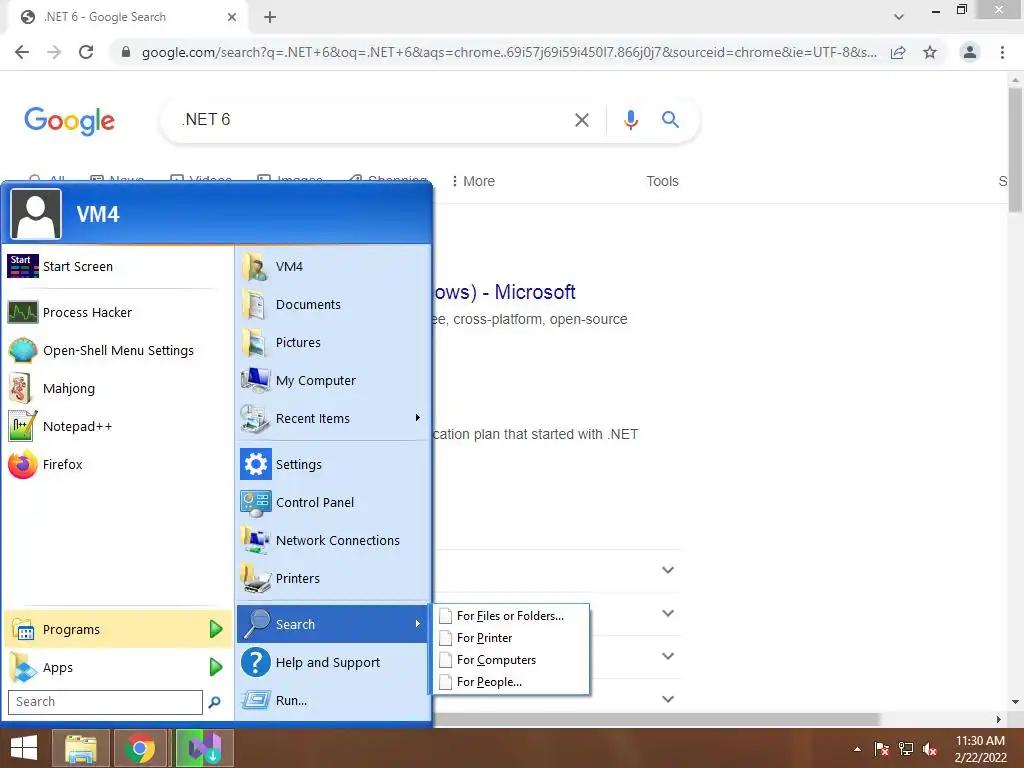Screen dimensions: 1024x768
Task: Expand the Recent Items submenu
Action: coord(332,418)
